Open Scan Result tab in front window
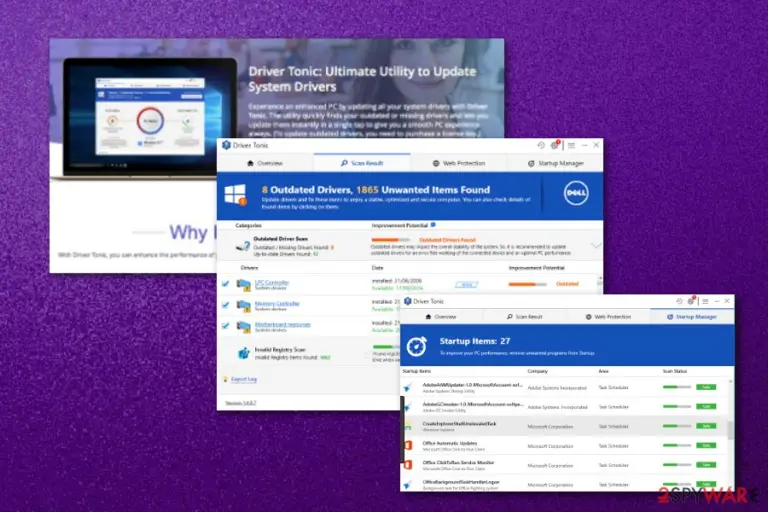Screen dimensions: 768x512 (x=524, y=317)
